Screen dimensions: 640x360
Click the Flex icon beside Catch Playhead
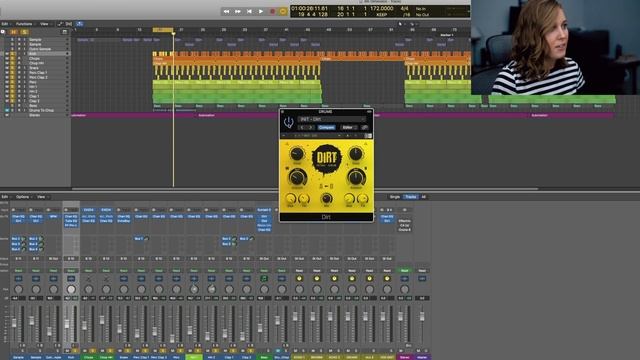[69, 24]
